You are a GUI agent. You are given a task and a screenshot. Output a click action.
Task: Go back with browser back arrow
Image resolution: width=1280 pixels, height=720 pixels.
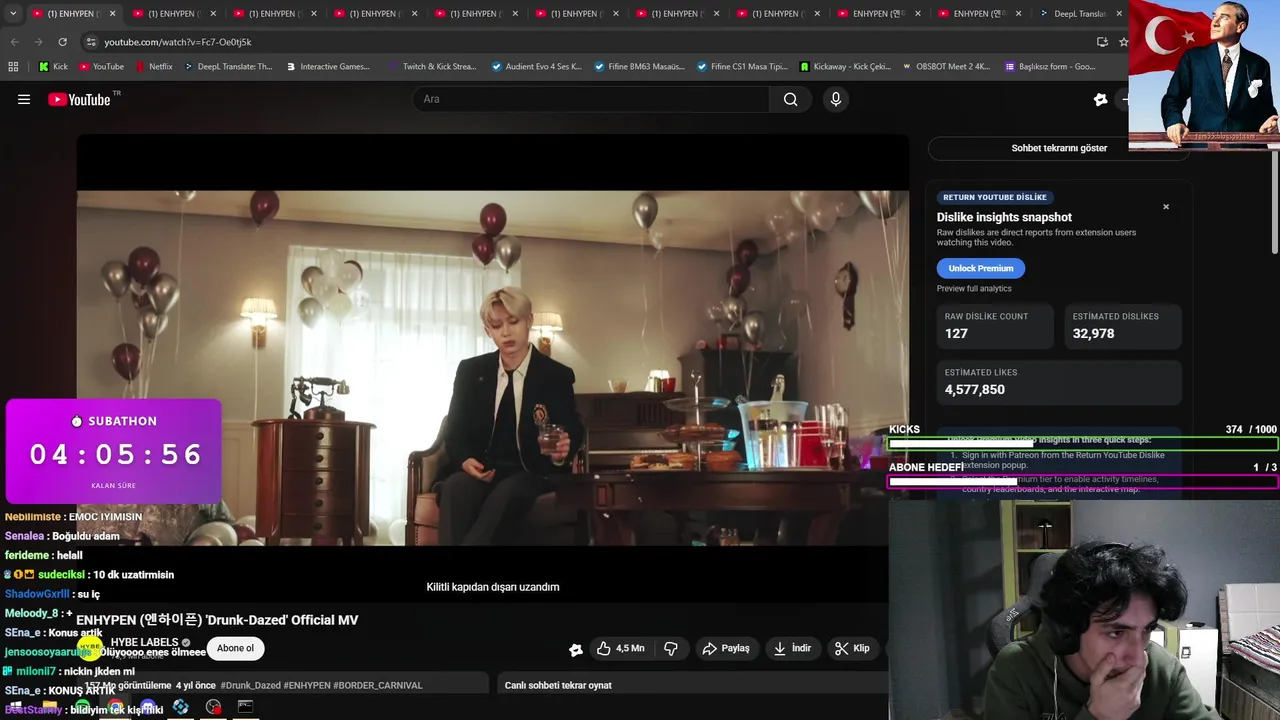14,42
